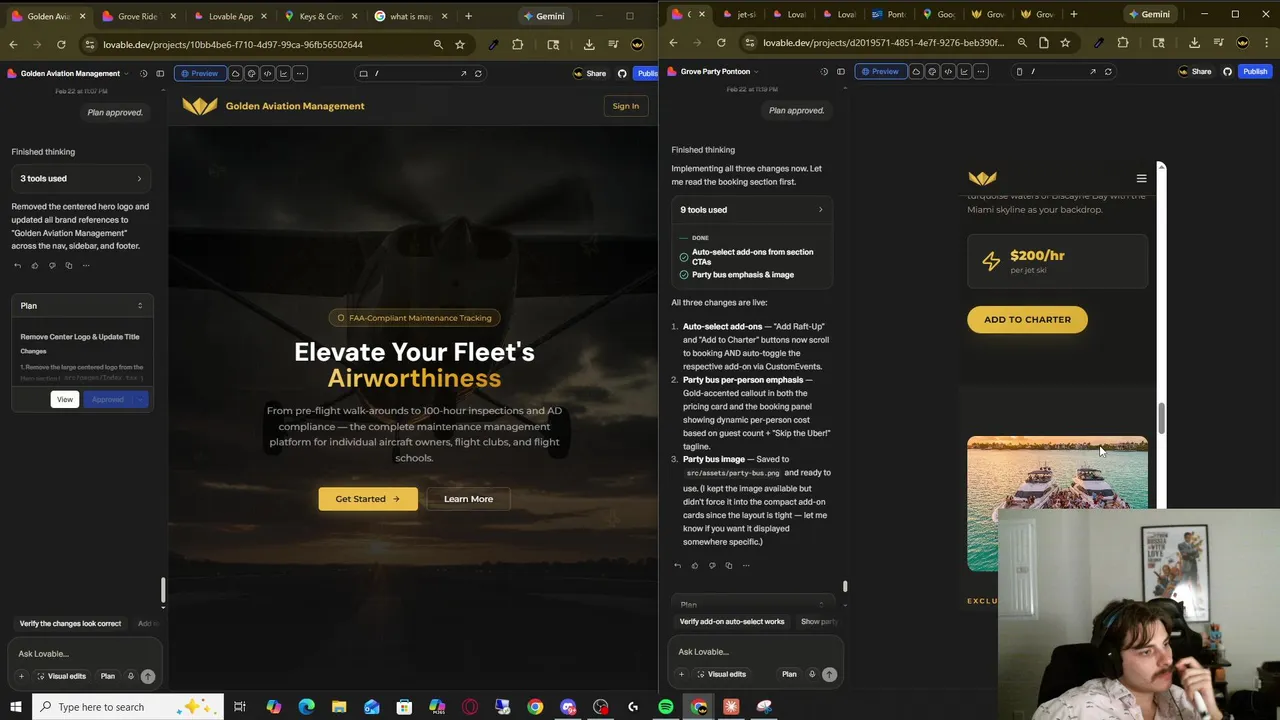Collapse the Plan card in Golden Aviation chat
The width and height of the screenshot is (1280, 720).
(x=140, y=306)
